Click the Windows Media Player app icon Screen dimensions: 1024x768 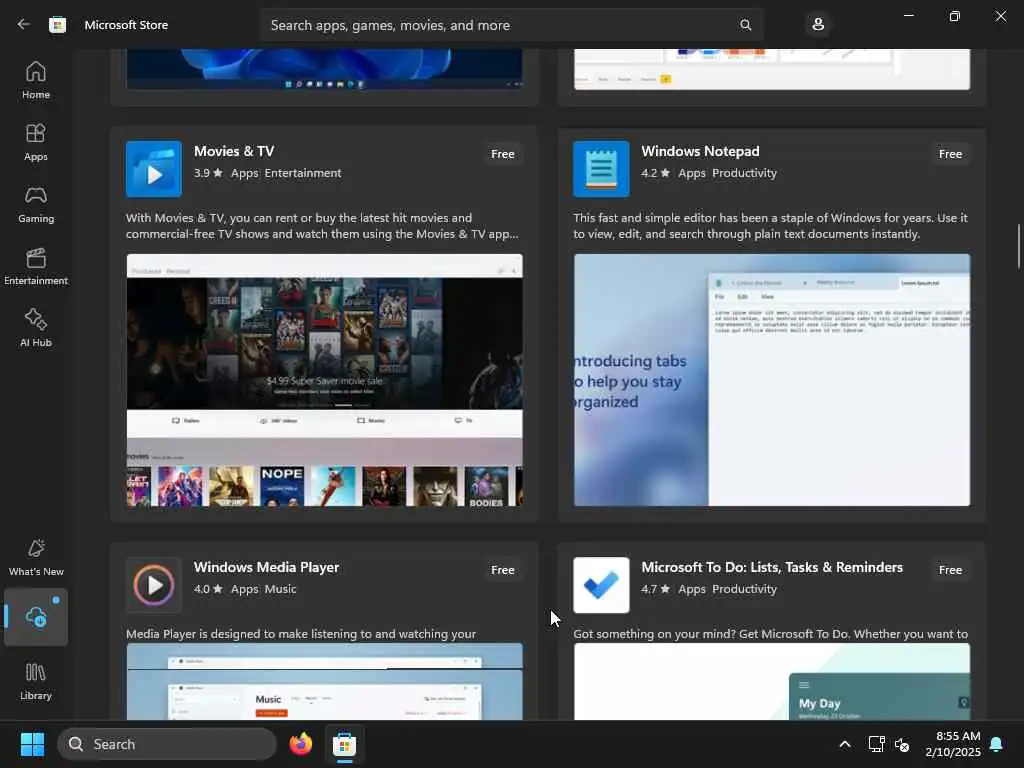pos(153,585)
